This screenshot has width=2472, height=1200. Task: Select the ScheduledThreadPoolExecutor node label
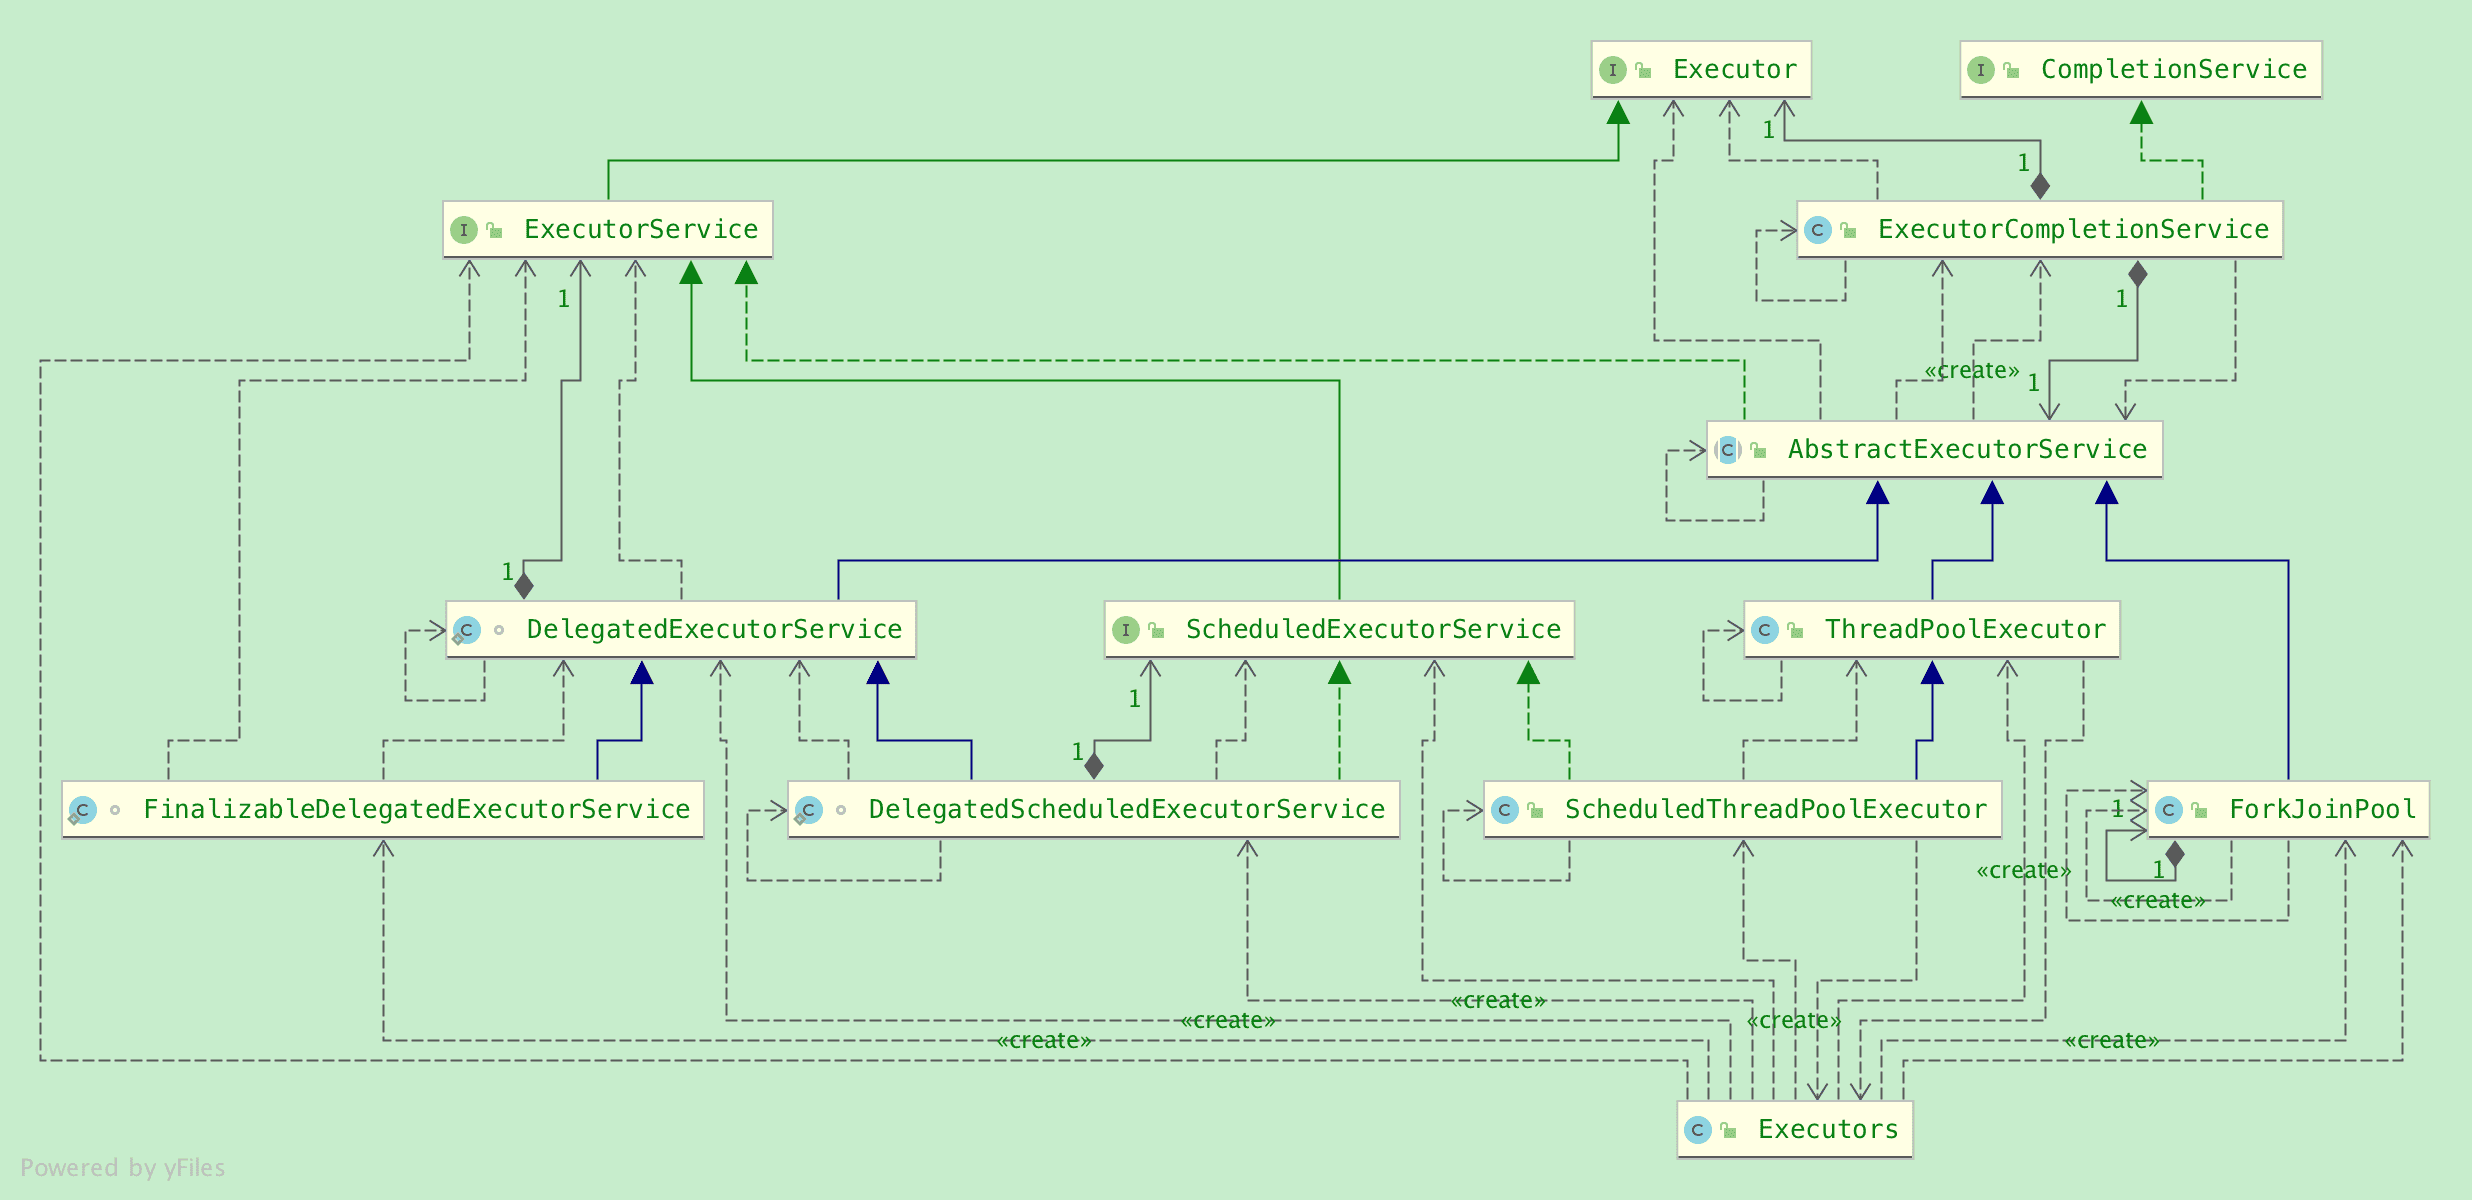1775,809
